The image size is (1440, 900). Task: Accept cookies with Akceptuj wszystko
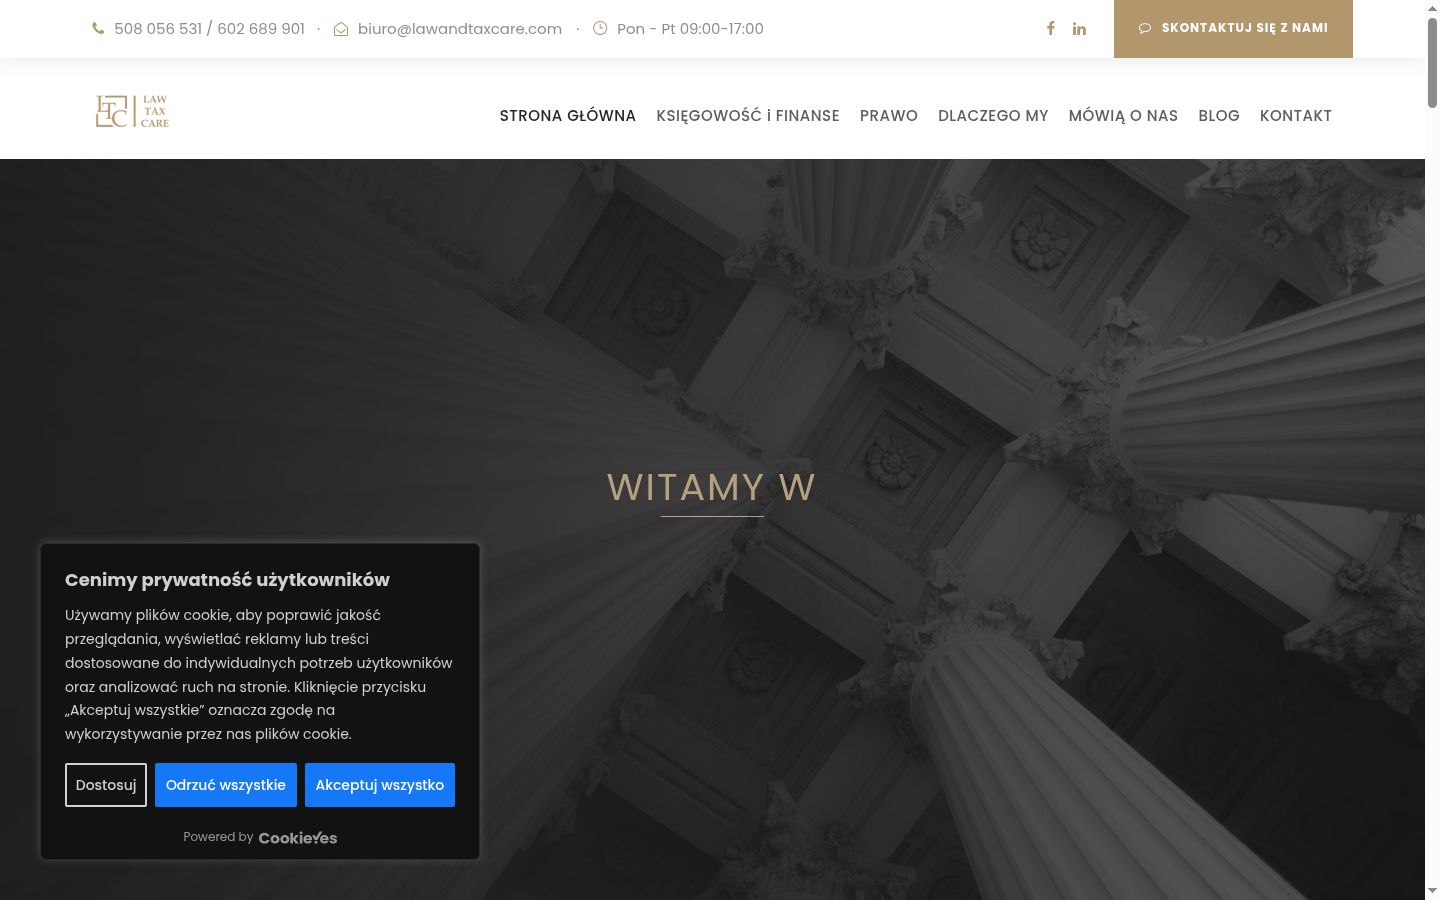[380, 785]
